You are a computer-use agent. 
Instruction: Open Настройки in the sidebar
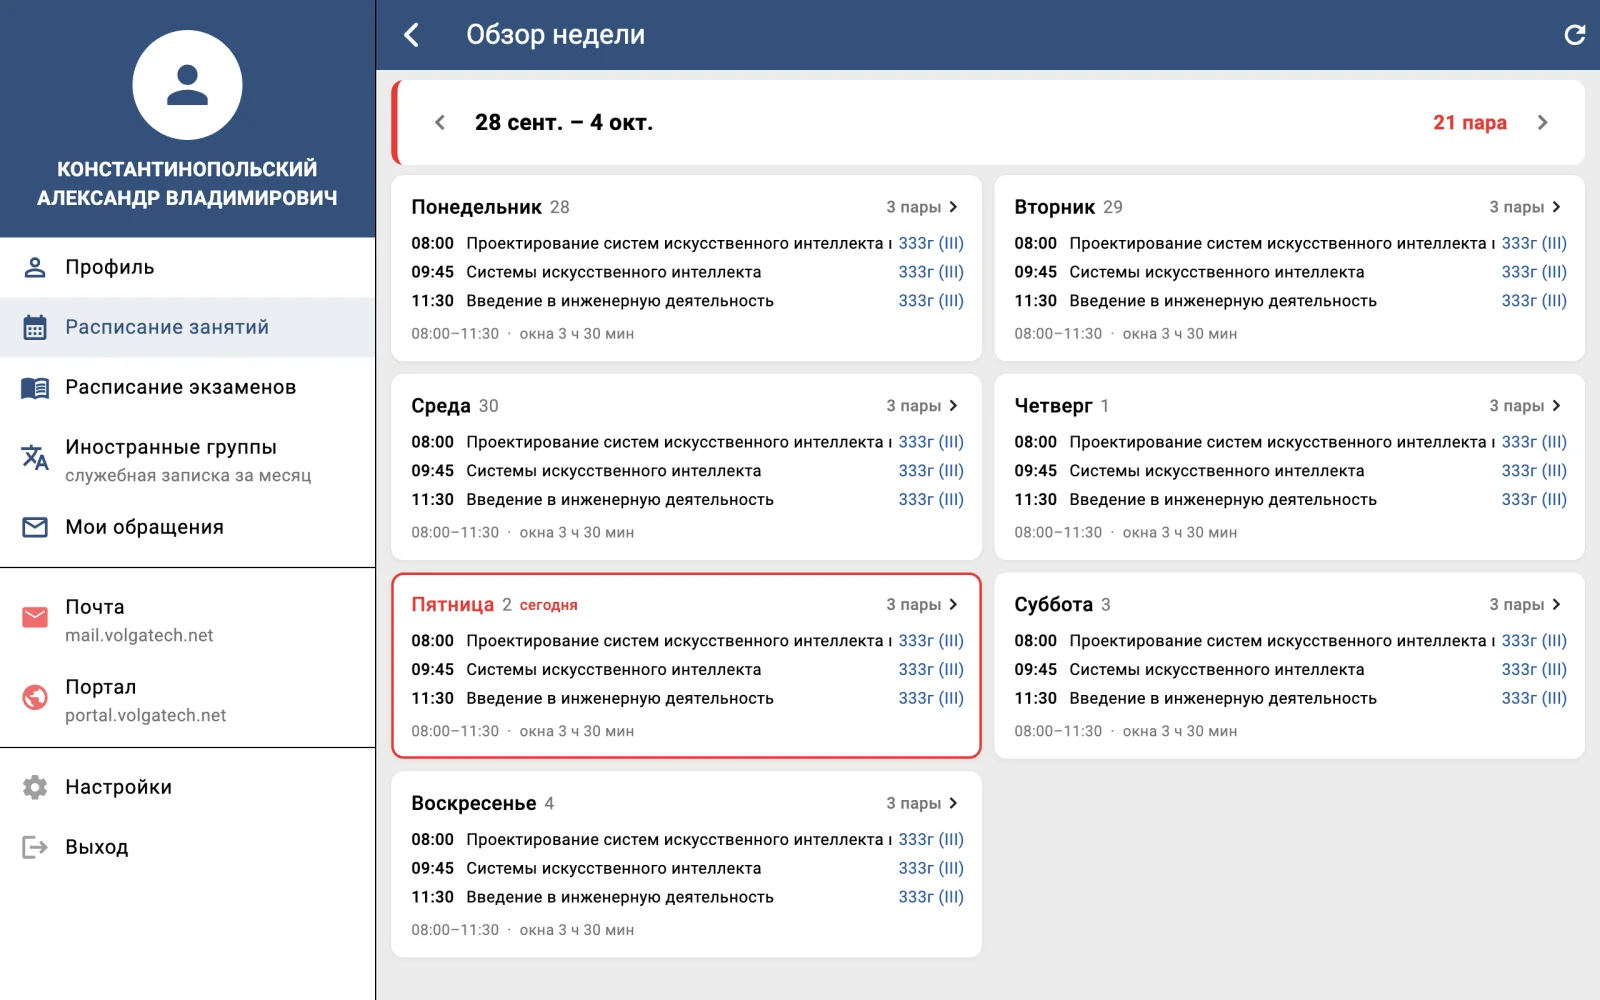(x=187, y=787)
